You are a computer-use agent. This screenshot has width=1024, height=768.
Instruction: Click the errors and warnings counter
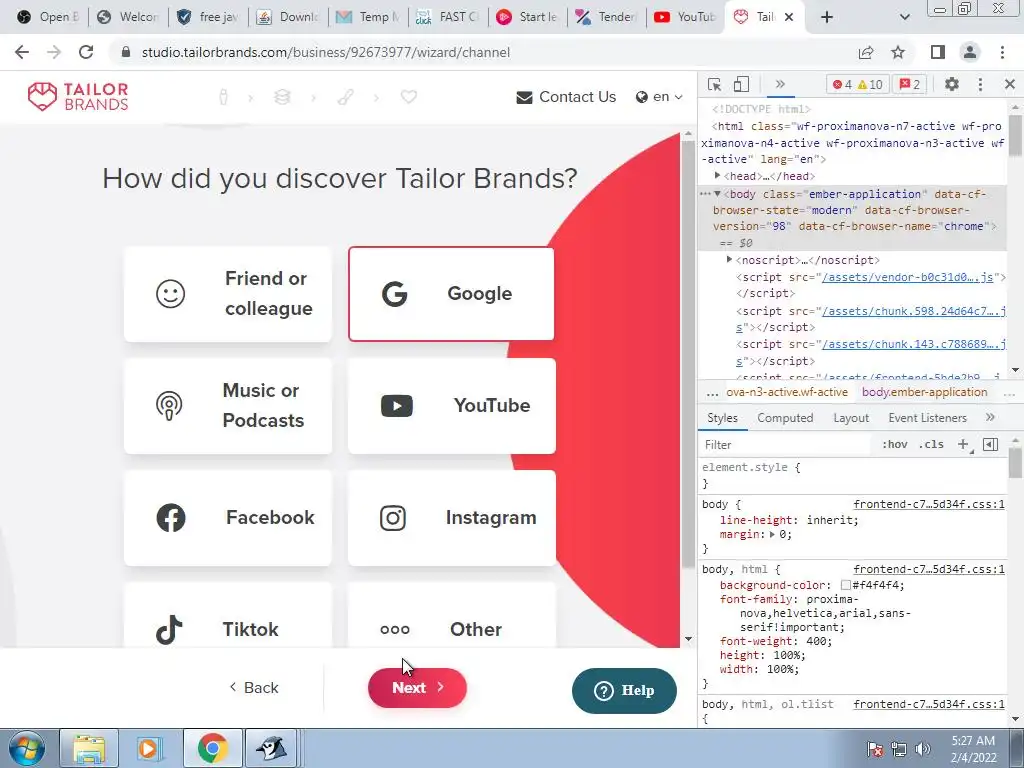(x=857, y=84)
